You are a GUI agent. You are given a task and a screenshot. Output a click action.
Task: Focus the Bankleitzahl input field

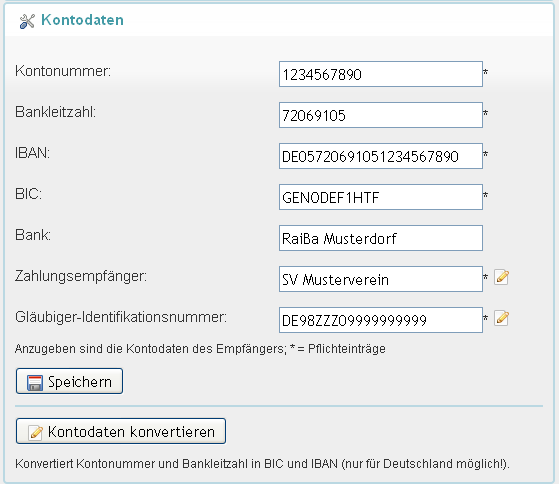click(x=381, y=115)
